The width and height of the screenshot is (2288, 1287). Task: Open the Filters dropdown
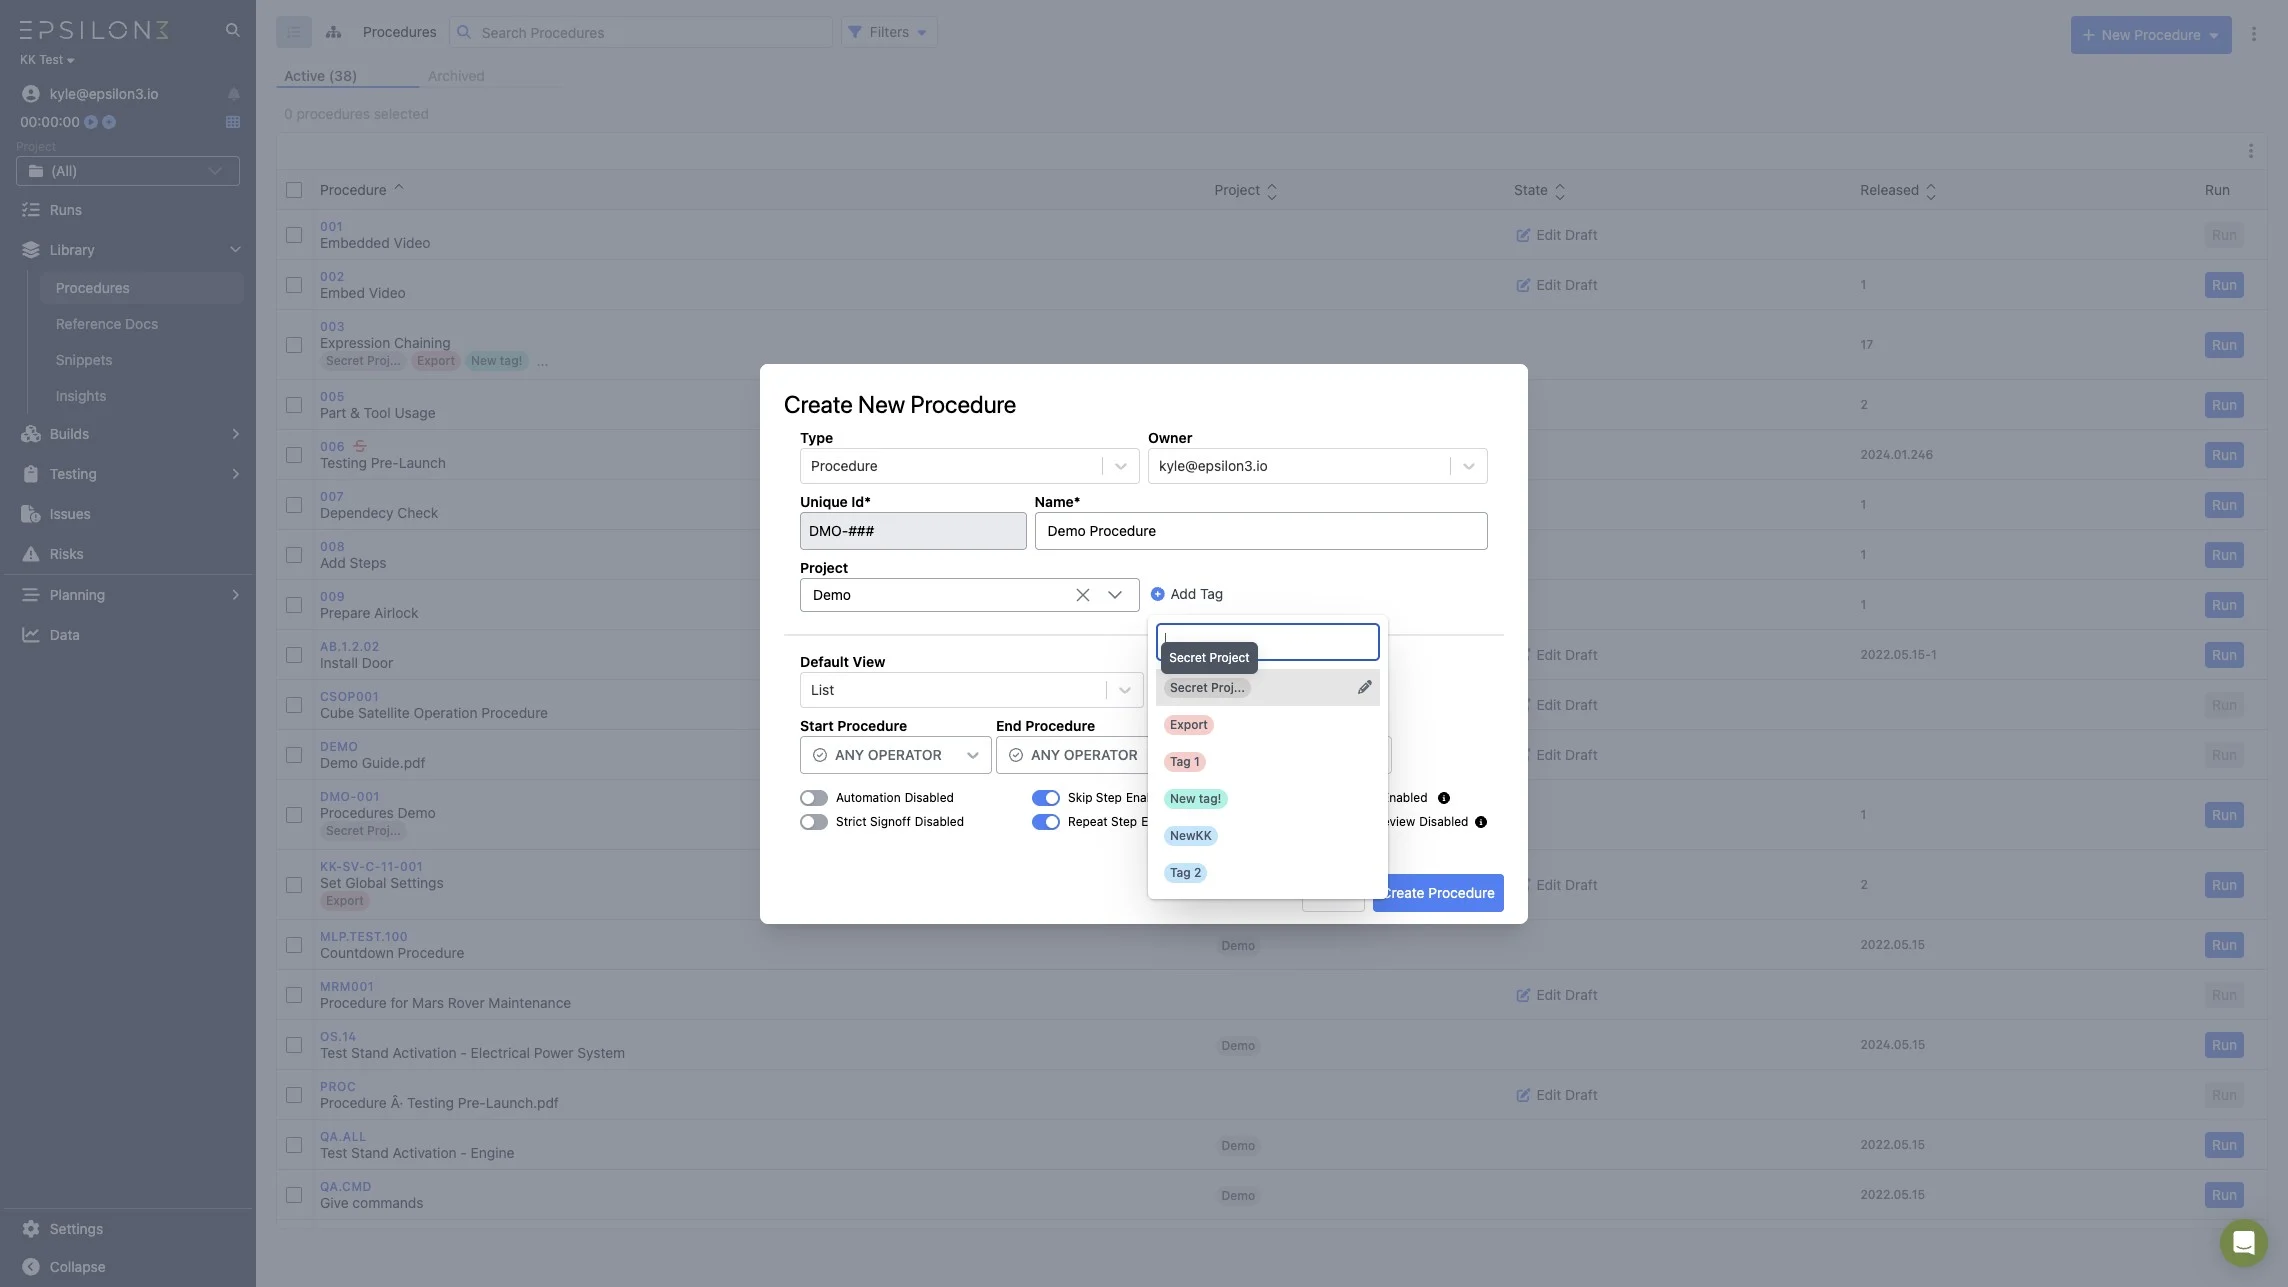coord(888,32)
